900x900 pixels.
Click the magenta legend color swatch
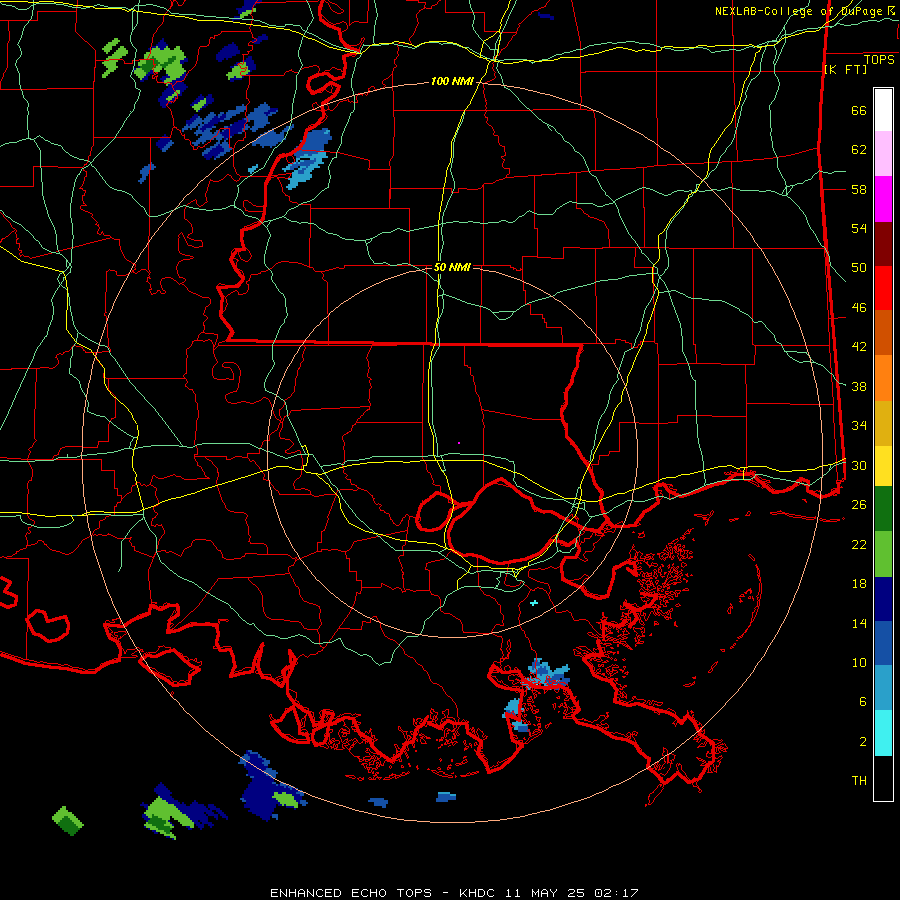(883, 199)
